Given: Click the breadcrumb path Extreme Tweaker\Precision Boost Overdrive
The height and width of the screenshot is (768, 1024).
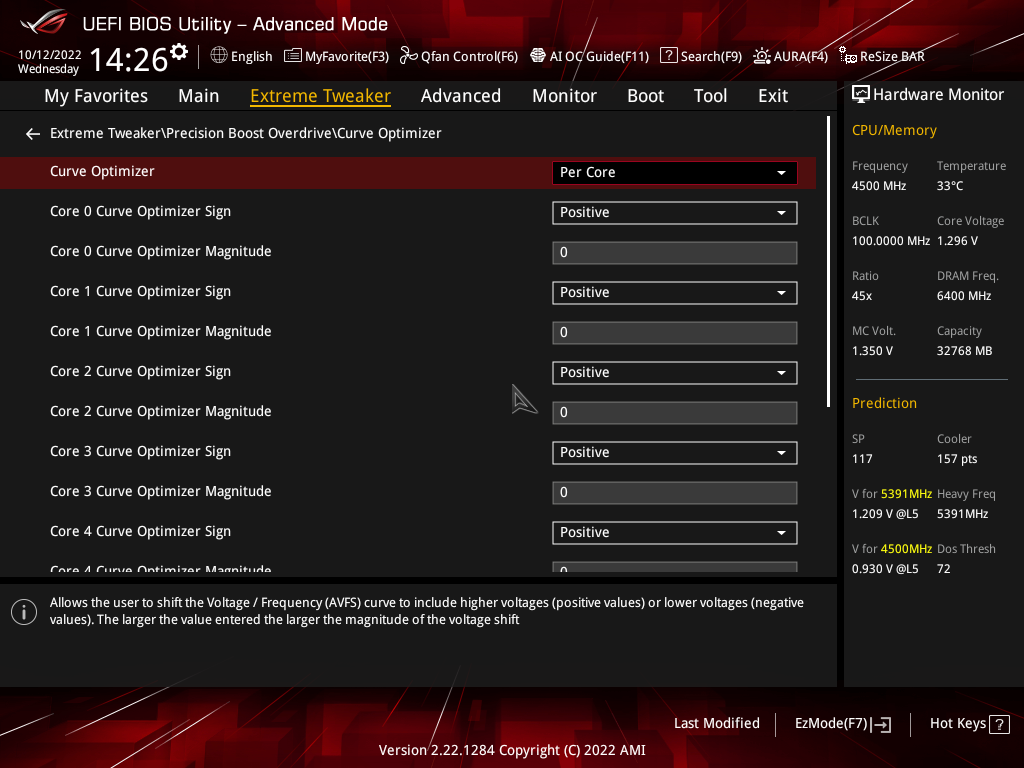Looking at the screenshot, I should [192, 133].
